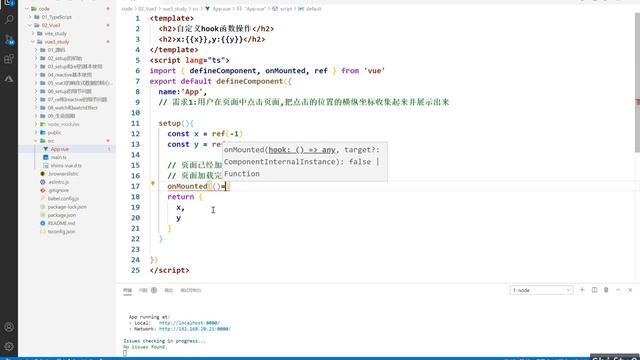Open the Source Control view icon
640x360 pixels.
(x=9, y=39)
